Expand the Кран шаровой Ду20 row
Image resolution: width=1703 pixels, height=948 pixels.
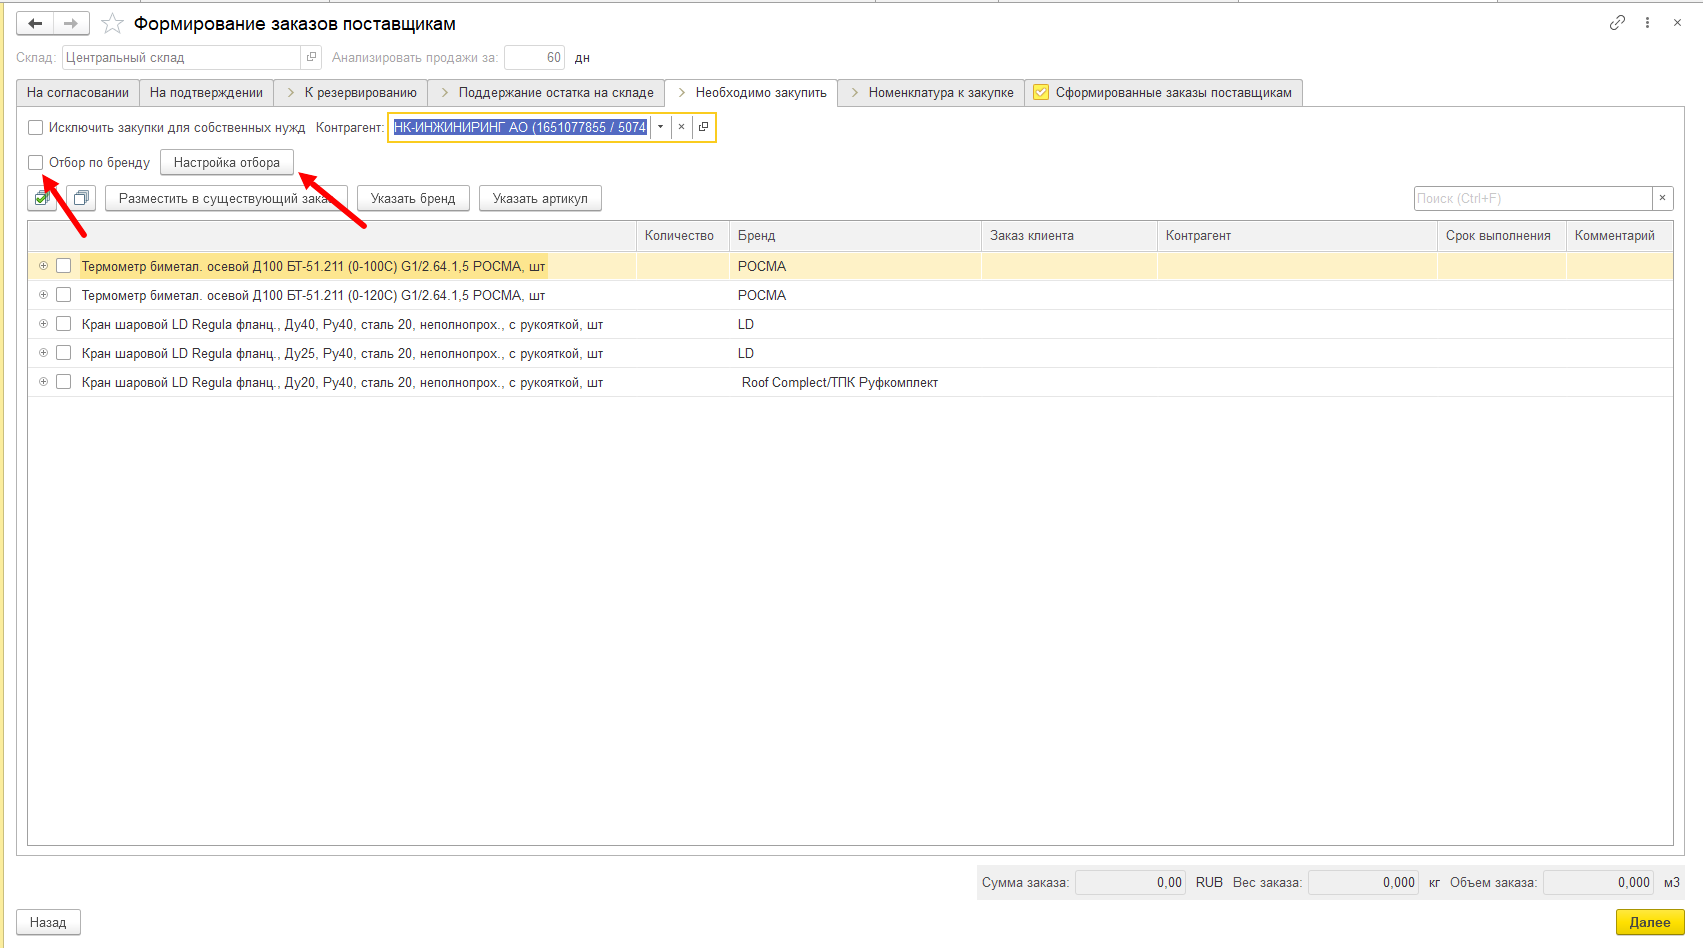point(43,381)
